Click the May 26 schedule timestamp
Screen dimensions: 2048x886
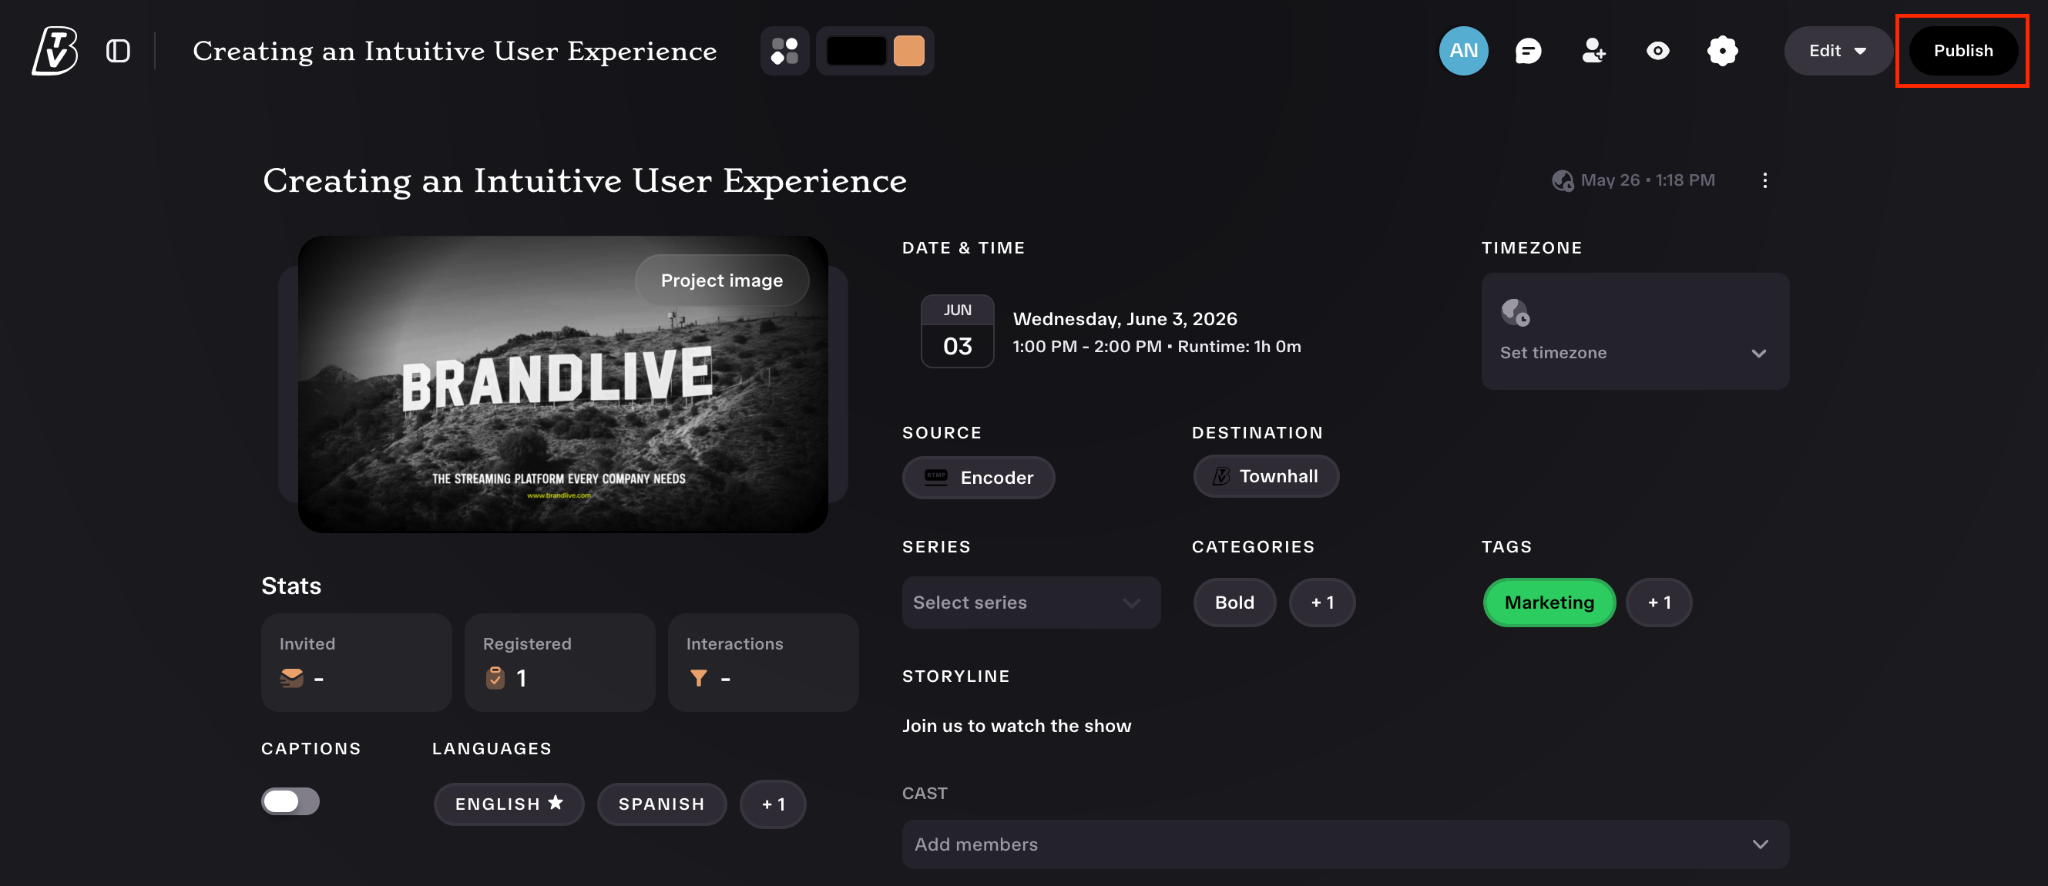coord(1634,180)
